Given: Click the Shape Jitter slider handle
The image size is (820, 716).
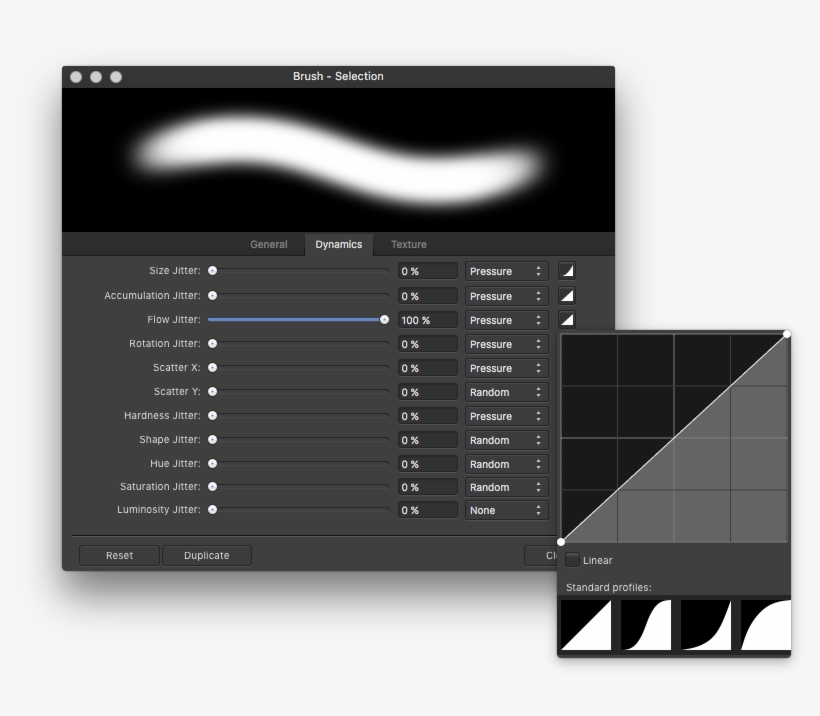Looking at the screenshot, I should [x=212, y=440].
